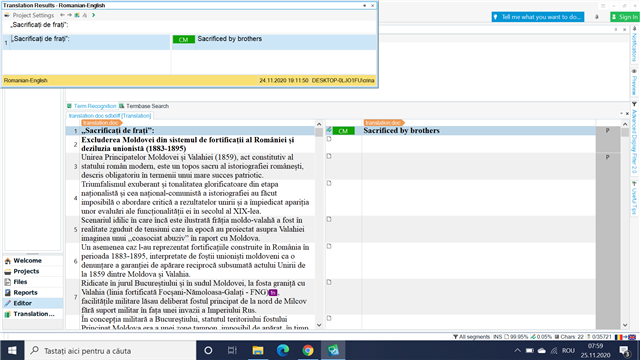
Task: Open the Useful Tips side tab
Action: pyautogui.click(x=634, y=198)
